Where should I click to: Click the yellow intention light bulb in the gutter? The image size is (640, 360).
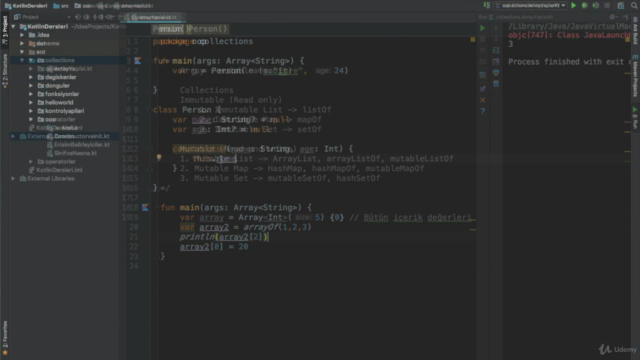tap(159, 158)
